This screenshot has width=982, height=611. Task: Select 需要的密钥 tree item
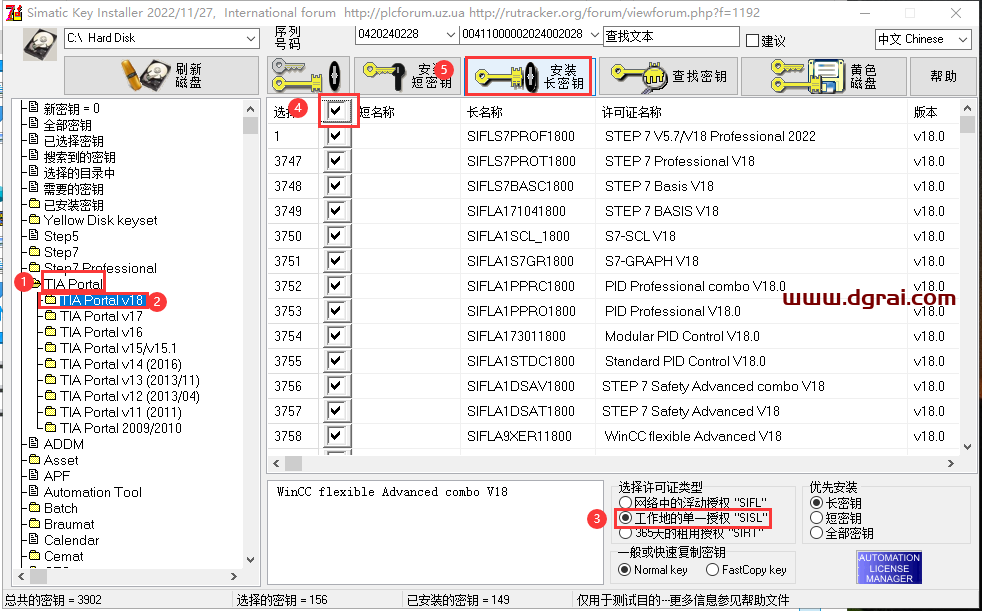coord(74,189)
